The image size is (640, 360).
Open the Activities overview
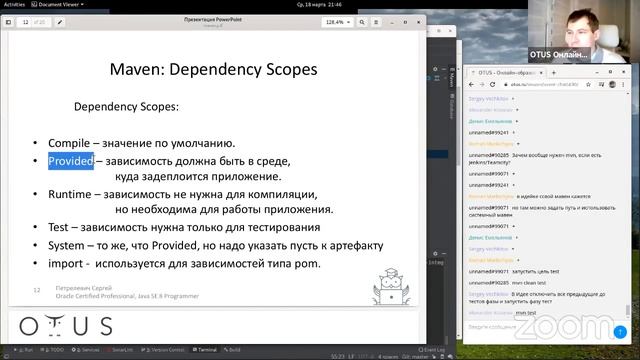[14, 4]
